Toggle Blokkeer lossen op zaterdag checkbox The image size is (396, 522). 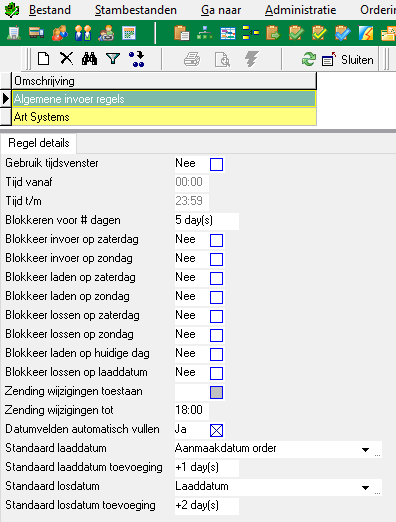pyautogui.click(x=216, y=316)
